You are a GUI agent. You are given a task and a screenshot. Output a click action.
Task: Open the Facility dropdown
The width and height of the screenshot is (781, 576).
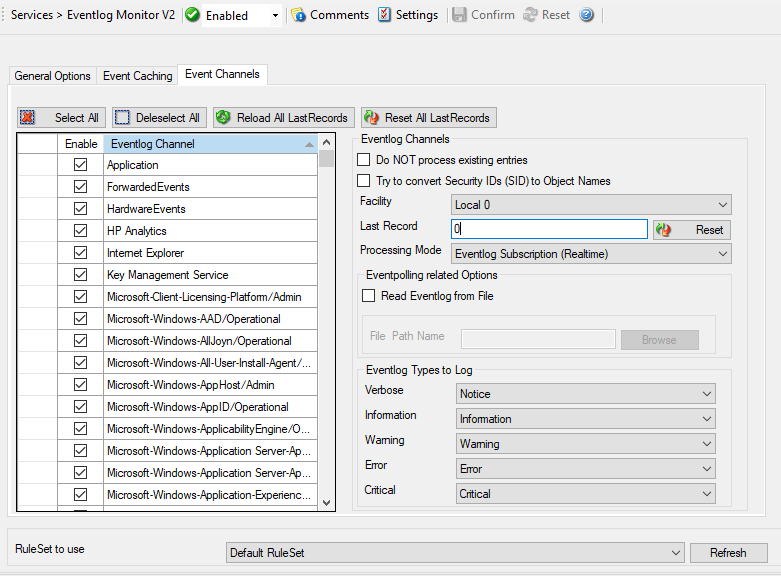click(591, 205)
